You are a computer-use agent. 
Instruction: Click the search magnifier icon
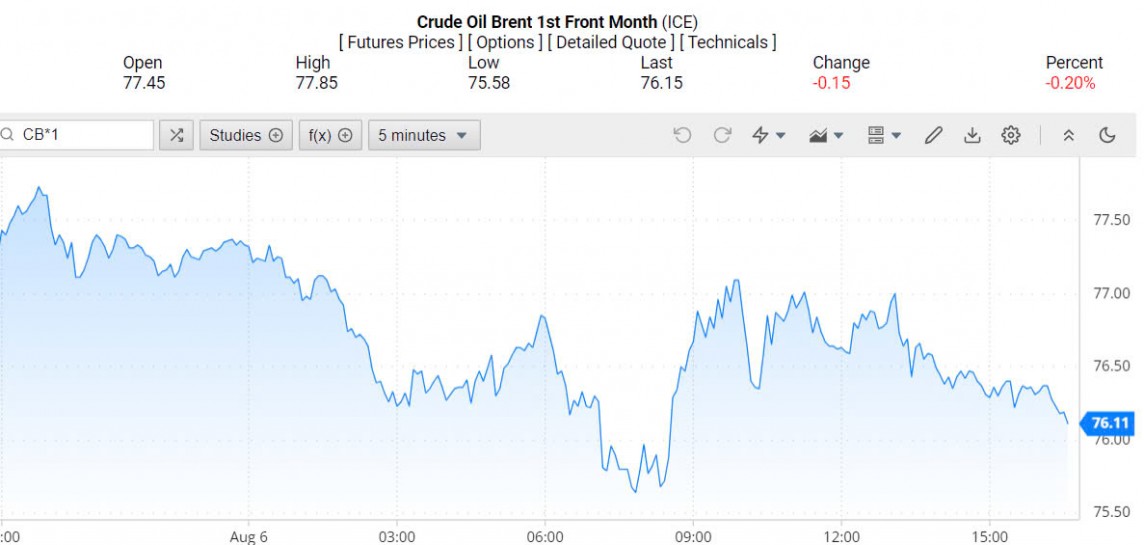(x=7, y=135)
